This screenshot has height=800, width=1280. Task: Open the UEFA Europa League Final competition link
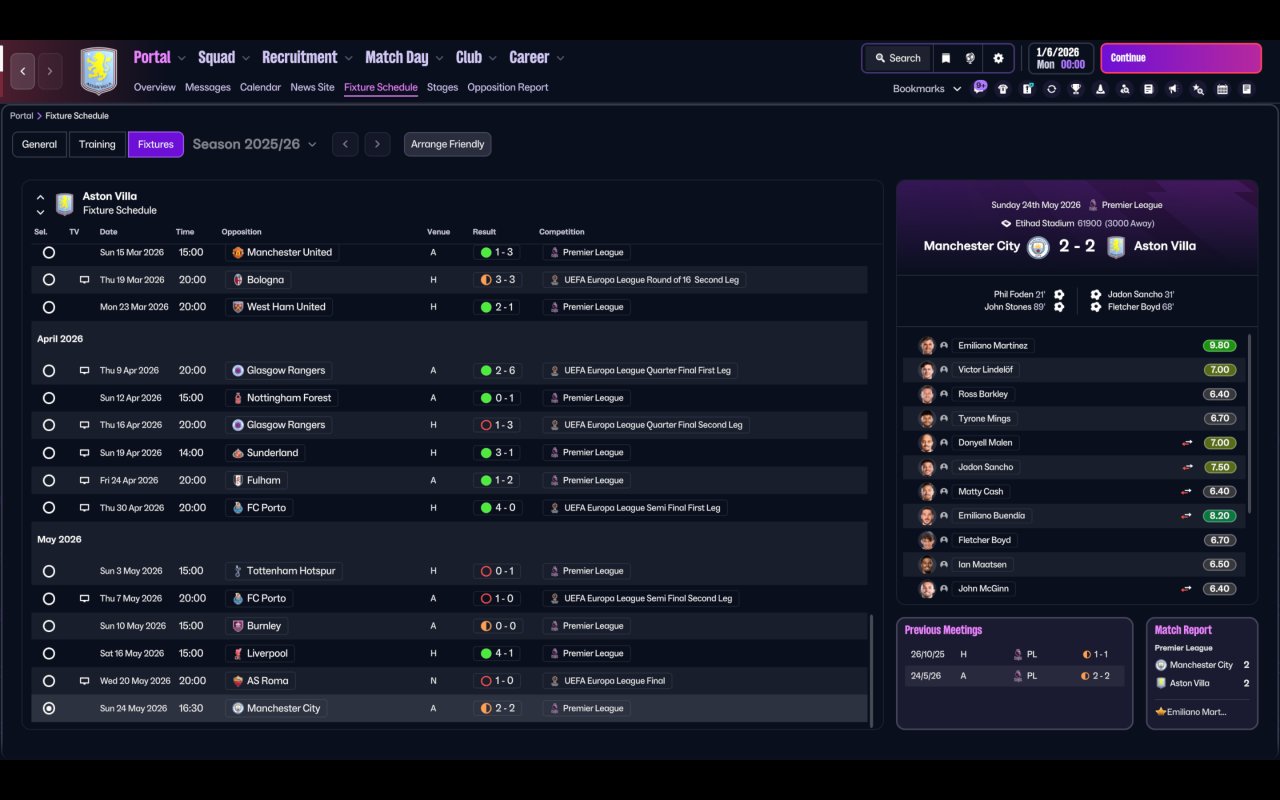tap(607, 681)
